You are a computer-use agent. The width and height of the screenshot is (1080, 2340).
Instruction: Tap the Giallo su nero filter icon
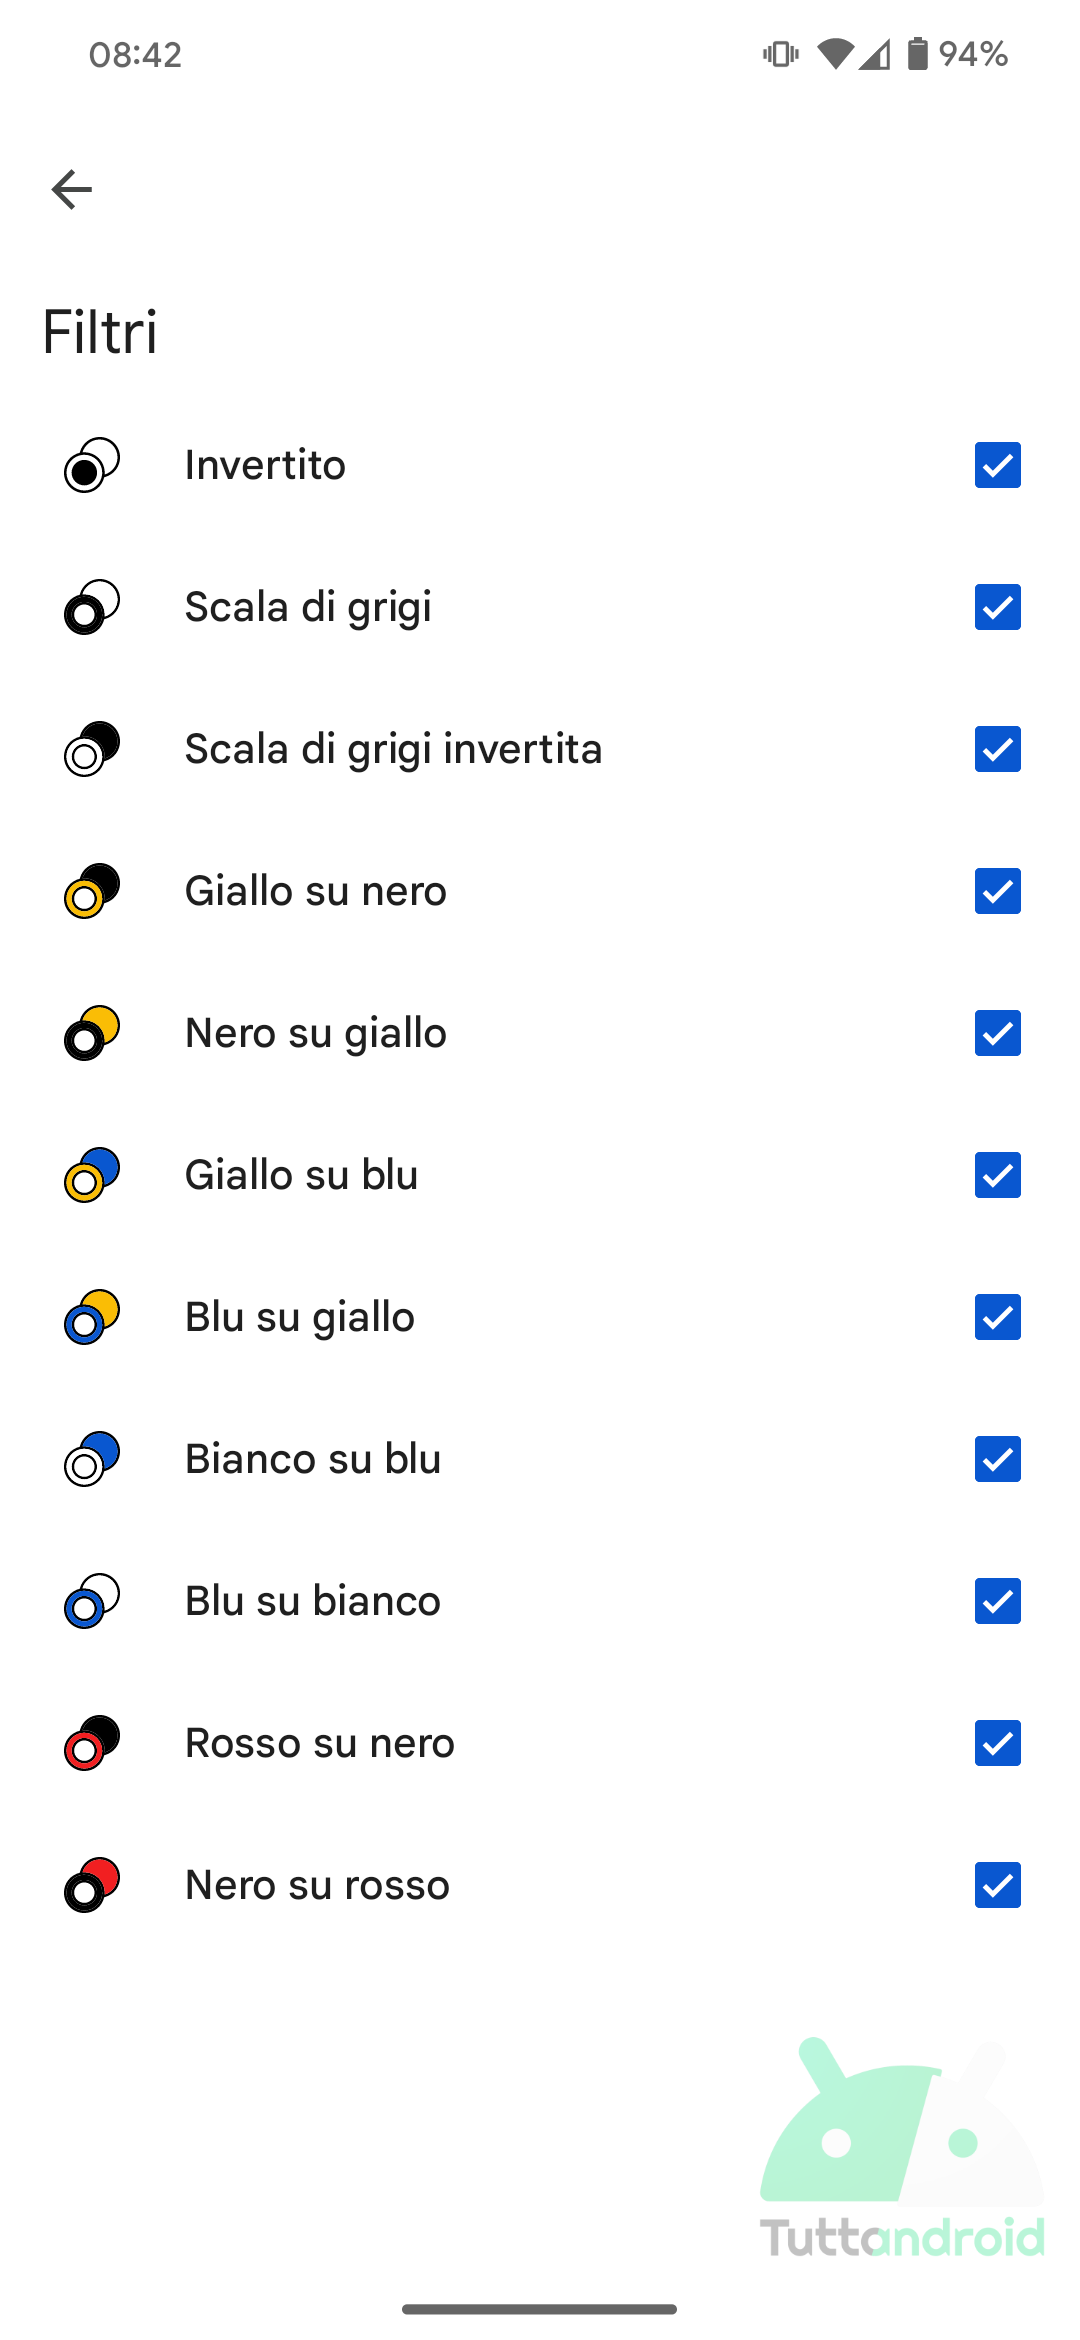click(x=92, y=891)
